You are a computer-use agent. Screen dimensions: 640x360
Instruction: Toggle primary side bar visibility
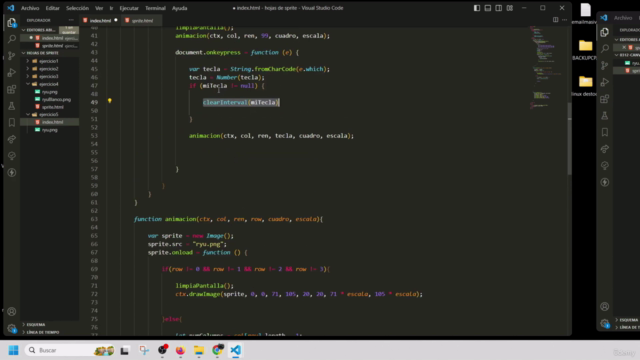coord(477,8)
